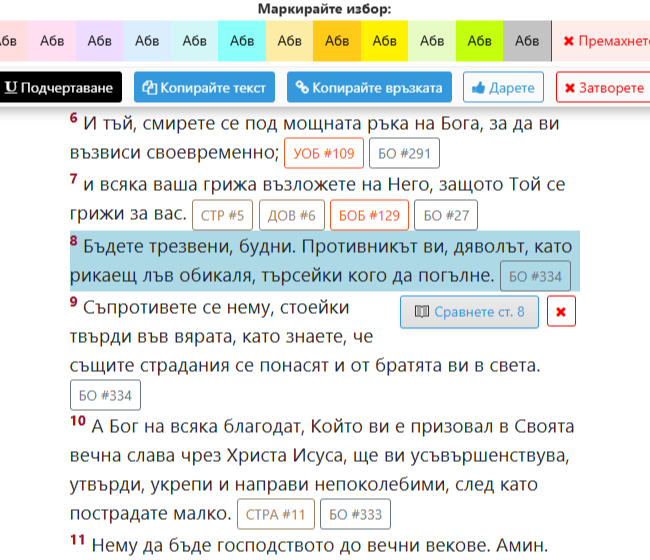Select the pale green highlight swatch
Viewport: 650px width, 560px height.
coord(432,41)
